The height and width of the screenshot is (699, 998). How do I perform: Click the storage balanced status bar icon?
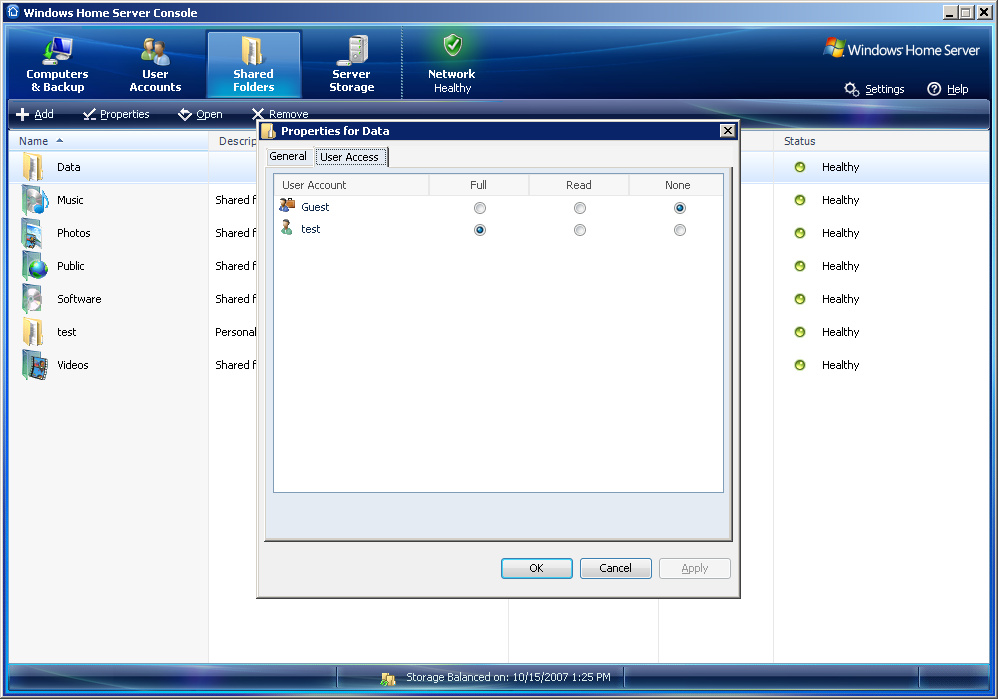pos(388,679)
